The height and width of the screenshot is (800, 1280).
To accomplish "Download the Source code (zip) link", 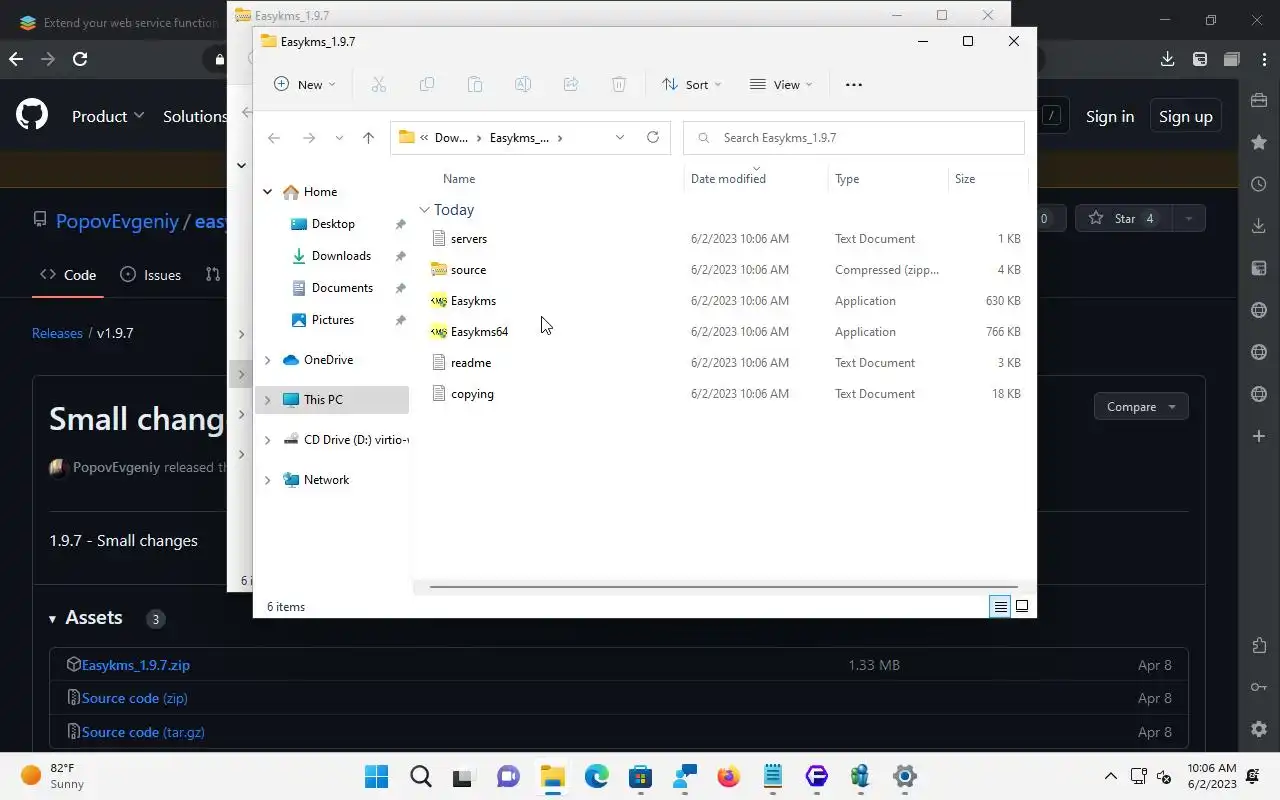I will pos(135,698).
